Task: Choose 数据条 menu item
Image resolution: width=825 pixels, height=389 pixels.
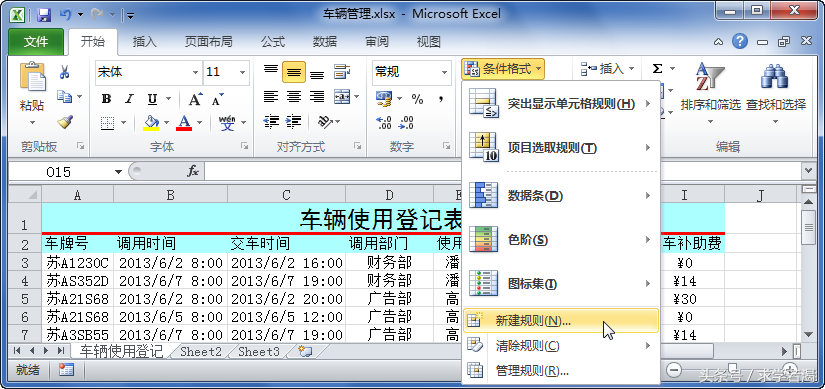Action: pos(561,196)
